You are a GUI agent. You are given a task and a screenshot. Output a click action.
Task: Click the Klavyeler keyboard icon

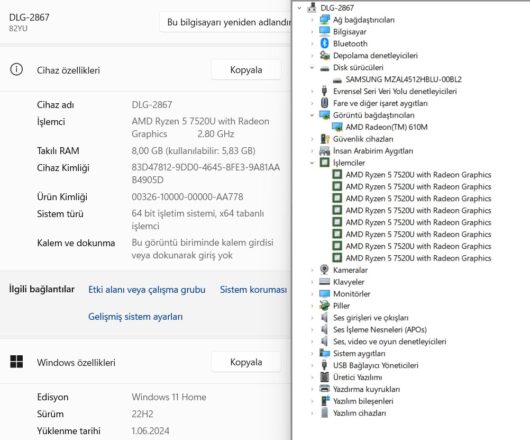(x=324, y=282)
